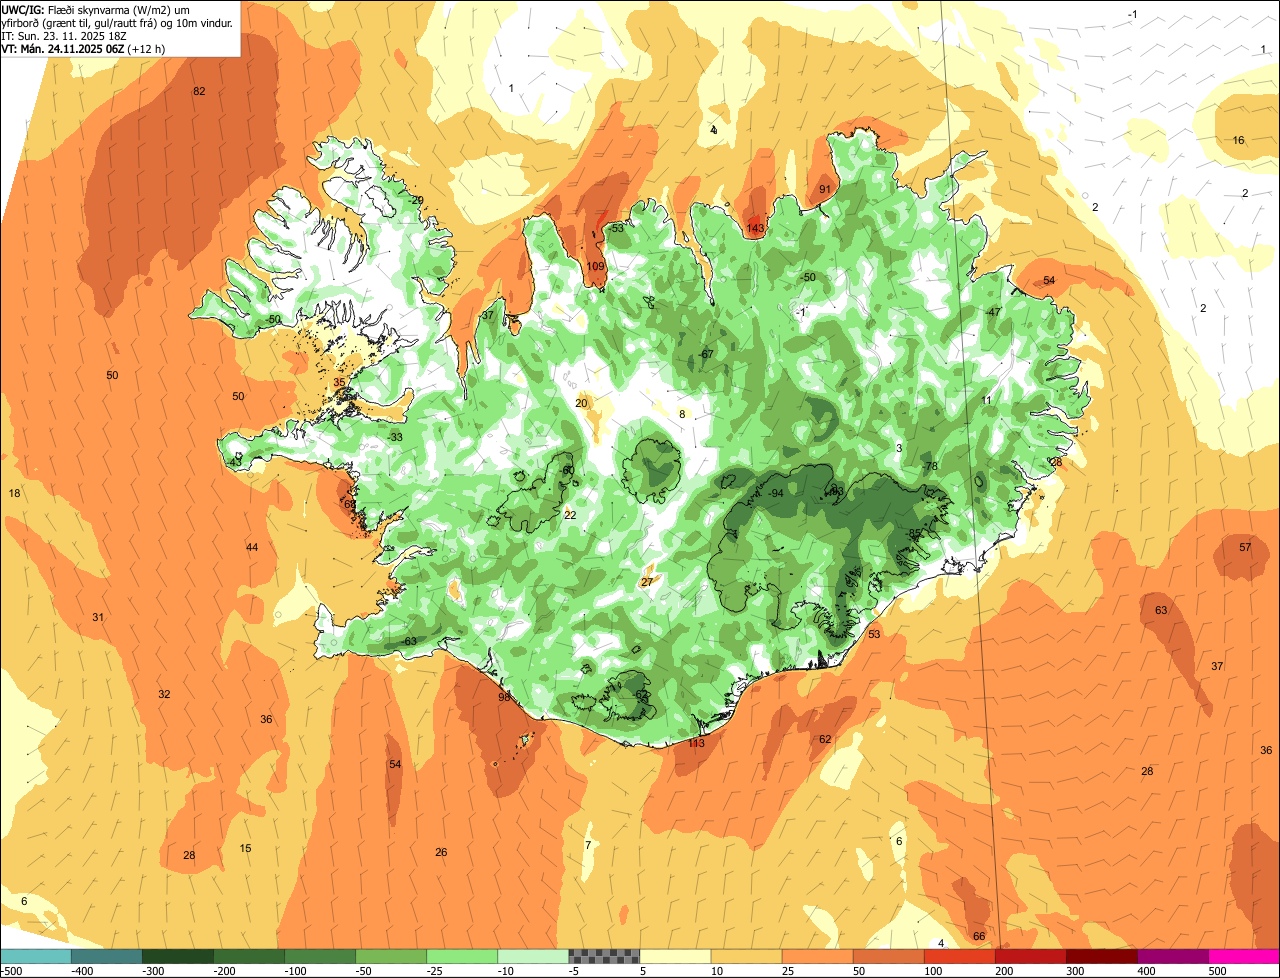Screen dimensions: 1280x978
Task: Click the legend swatch between -400 and -300
Action: click(106, 957)
